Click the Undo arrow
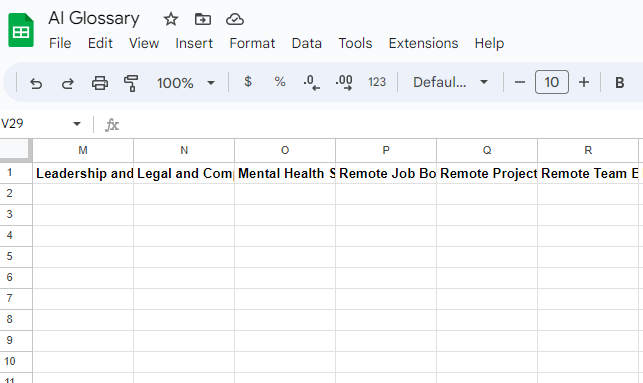 coord(36,83)
